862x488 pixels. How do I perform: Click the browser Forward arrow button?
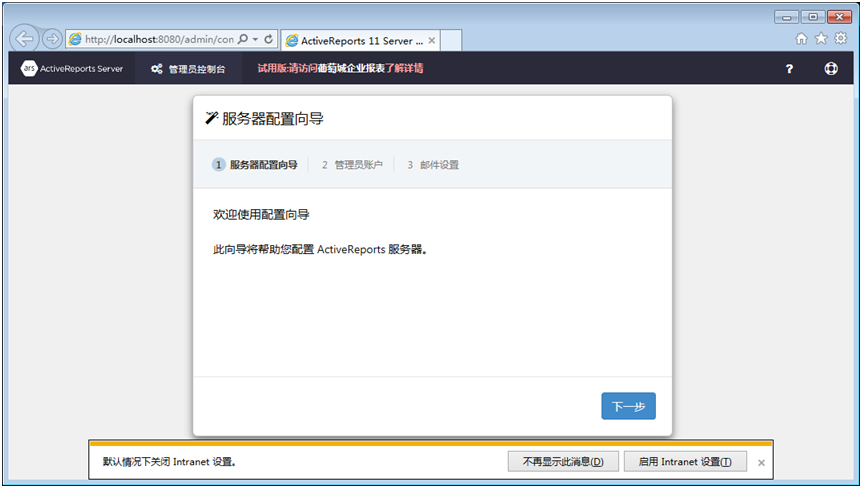[x=52, y=39]
